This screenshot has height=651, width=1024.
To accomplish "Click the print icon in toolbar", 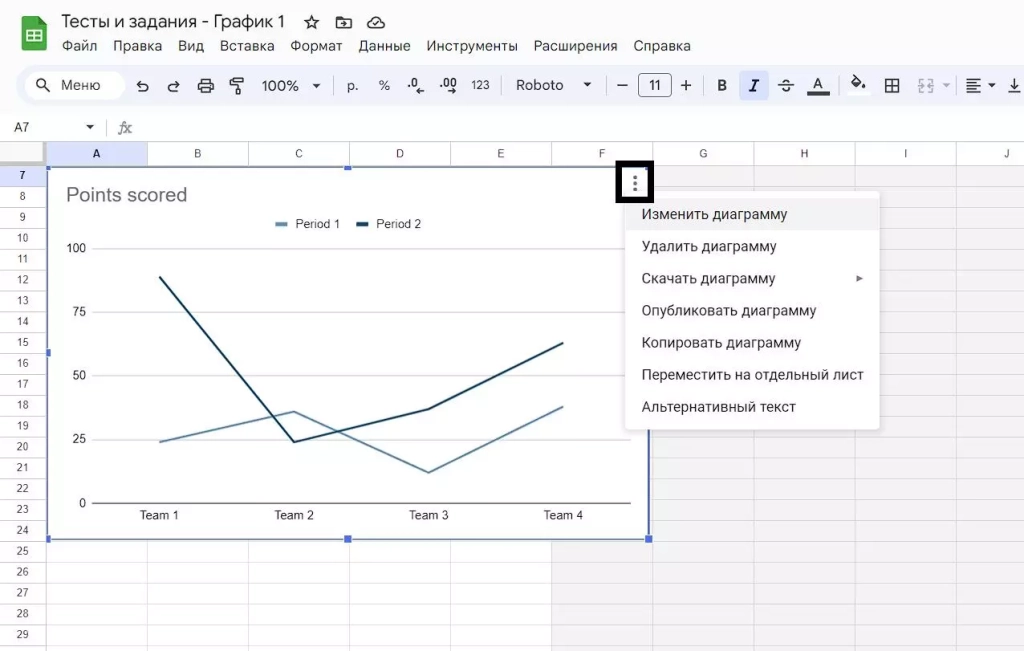I will [x=206, y=86].
